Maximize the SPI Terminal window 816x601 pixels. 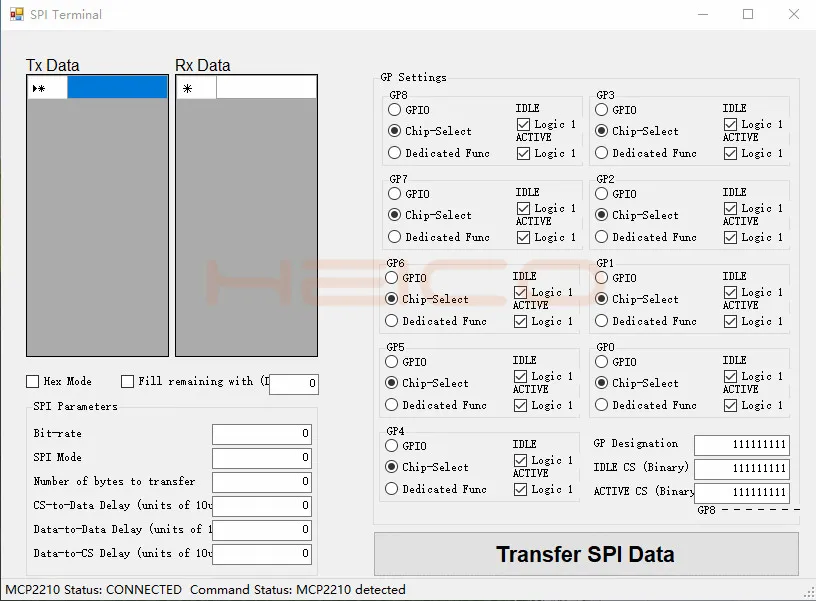coord(748,14)
